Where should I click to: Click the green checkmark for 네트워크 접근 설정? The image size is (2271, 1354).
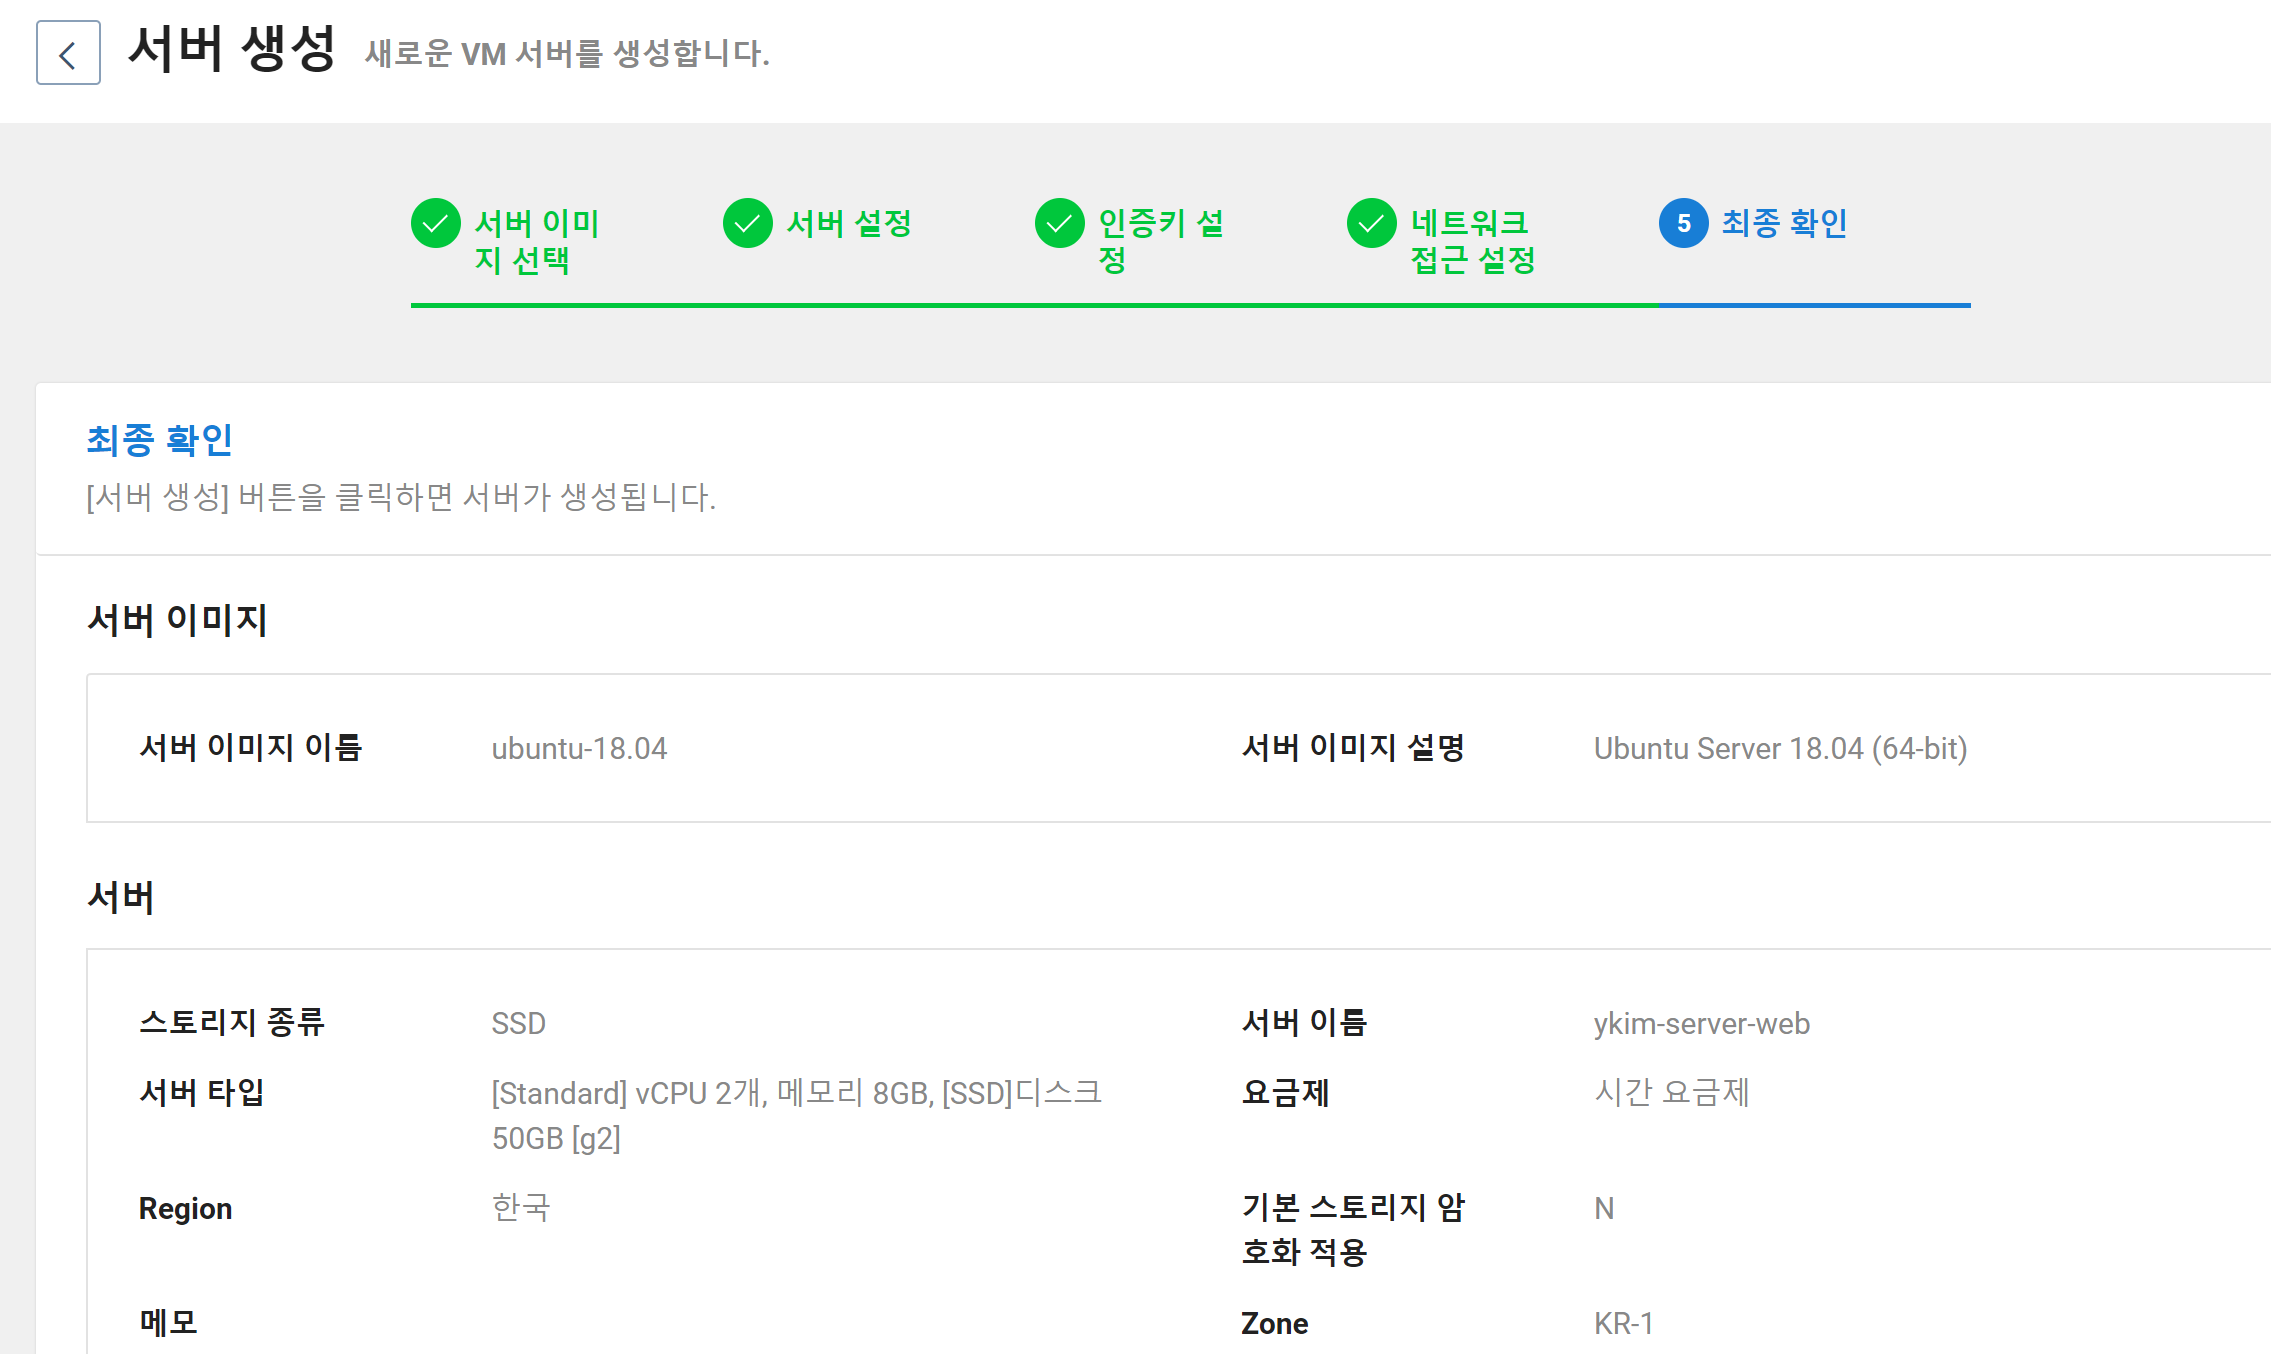pos(1372,223)
